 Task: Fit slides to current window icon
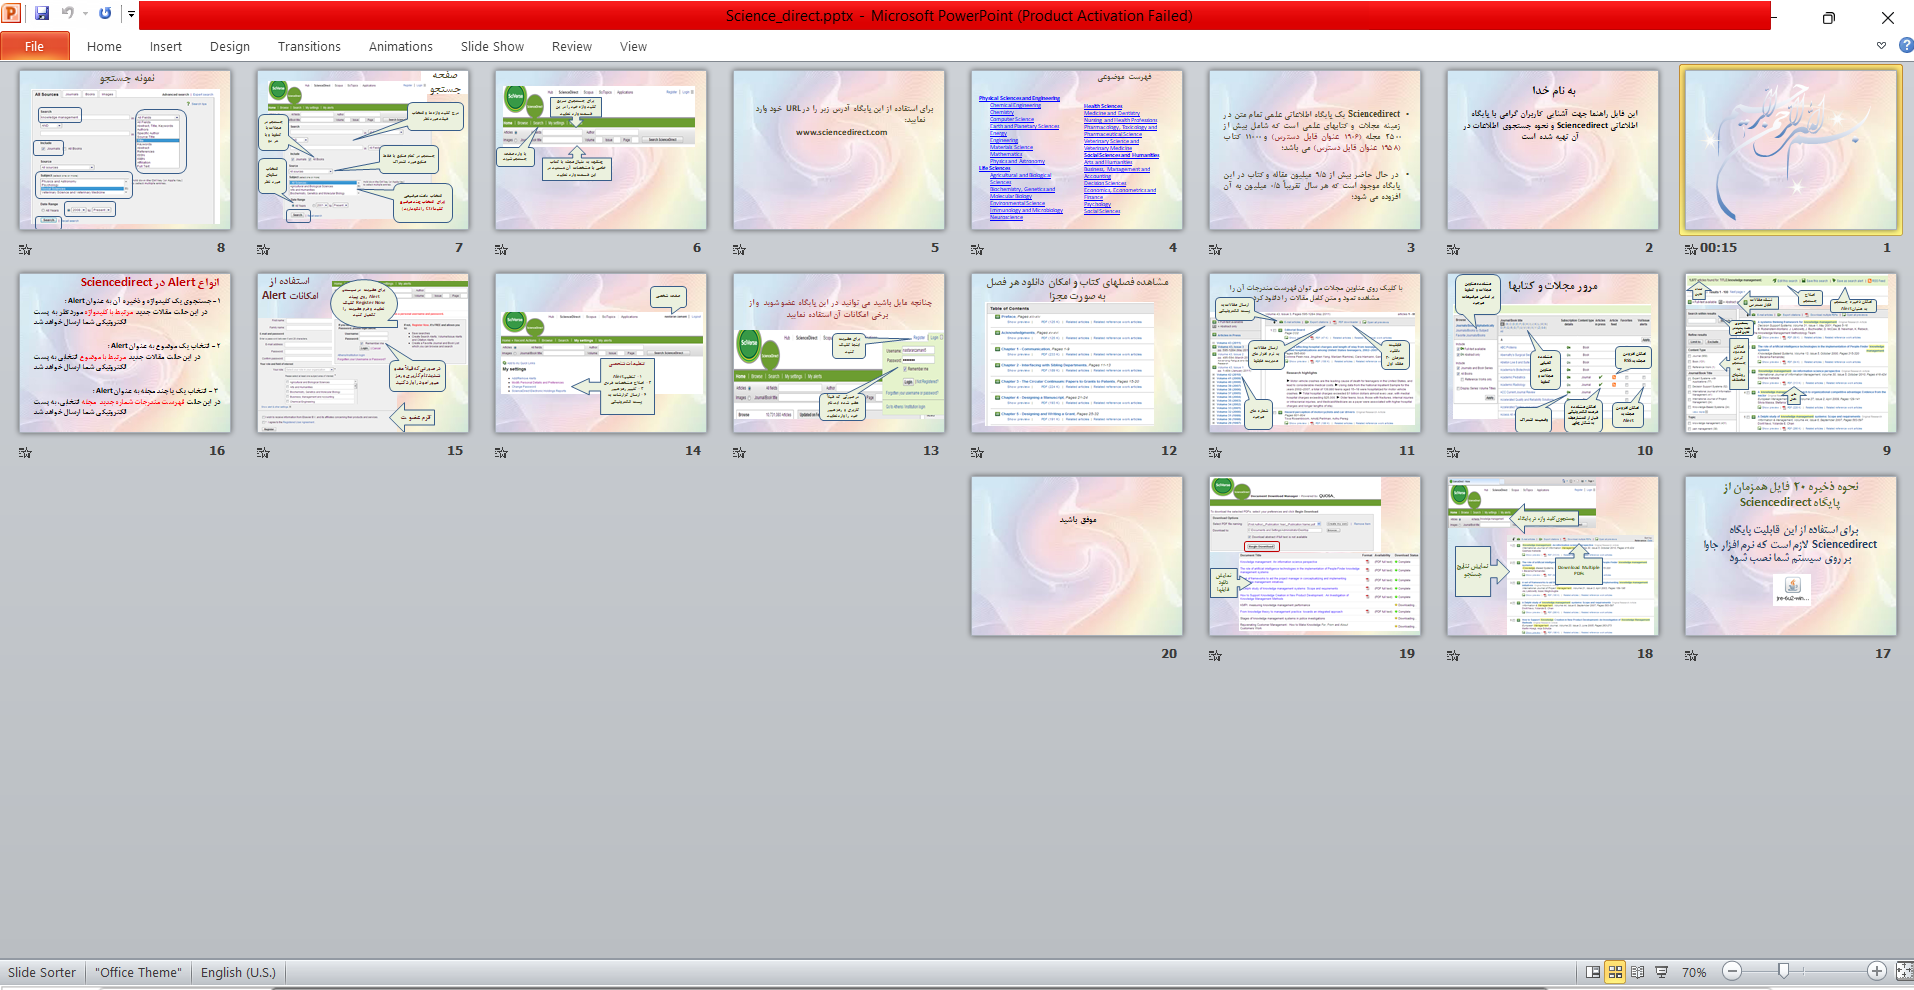pyautogui.click(x=1904, y=971)
